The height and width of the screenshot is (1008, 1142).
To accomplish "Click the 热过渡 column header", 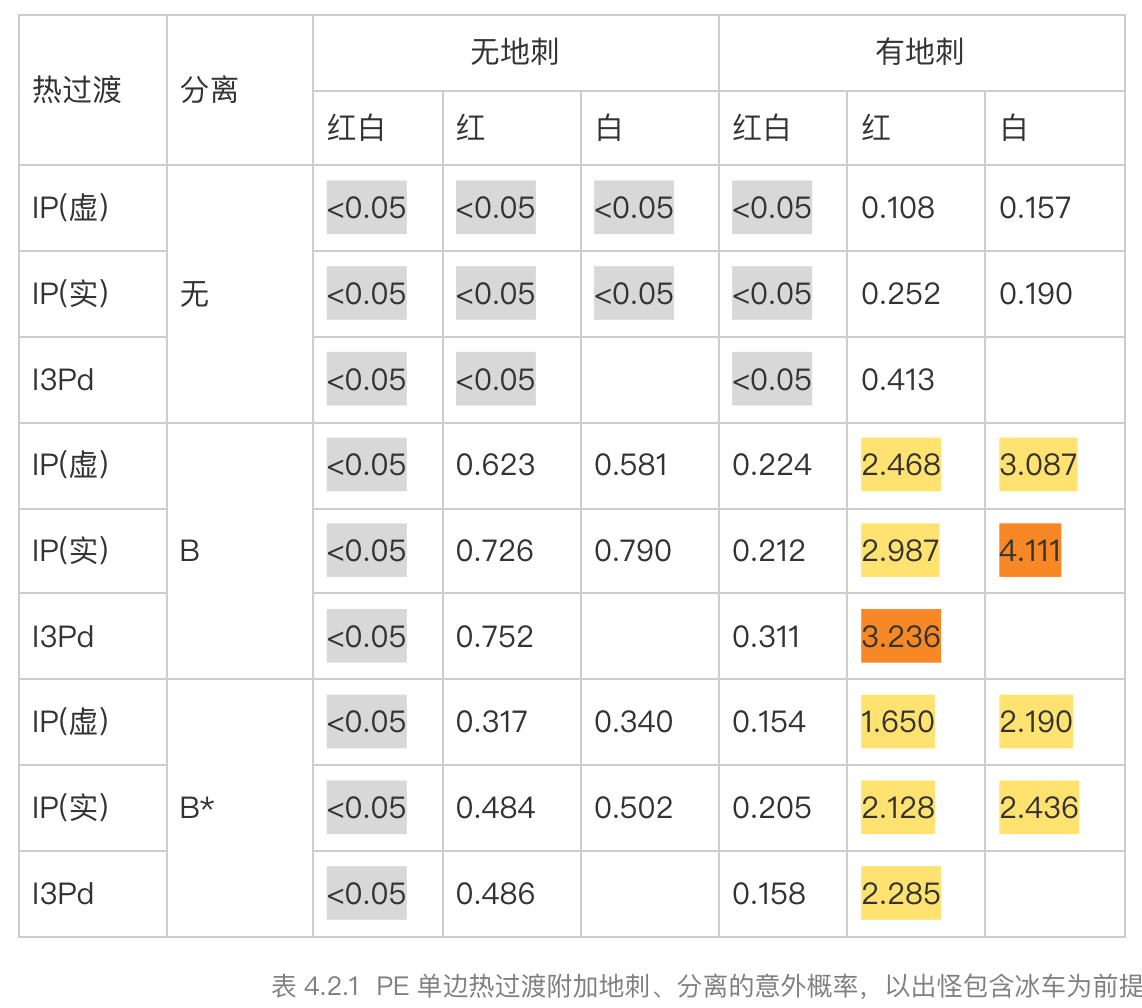I will [77, 90].
